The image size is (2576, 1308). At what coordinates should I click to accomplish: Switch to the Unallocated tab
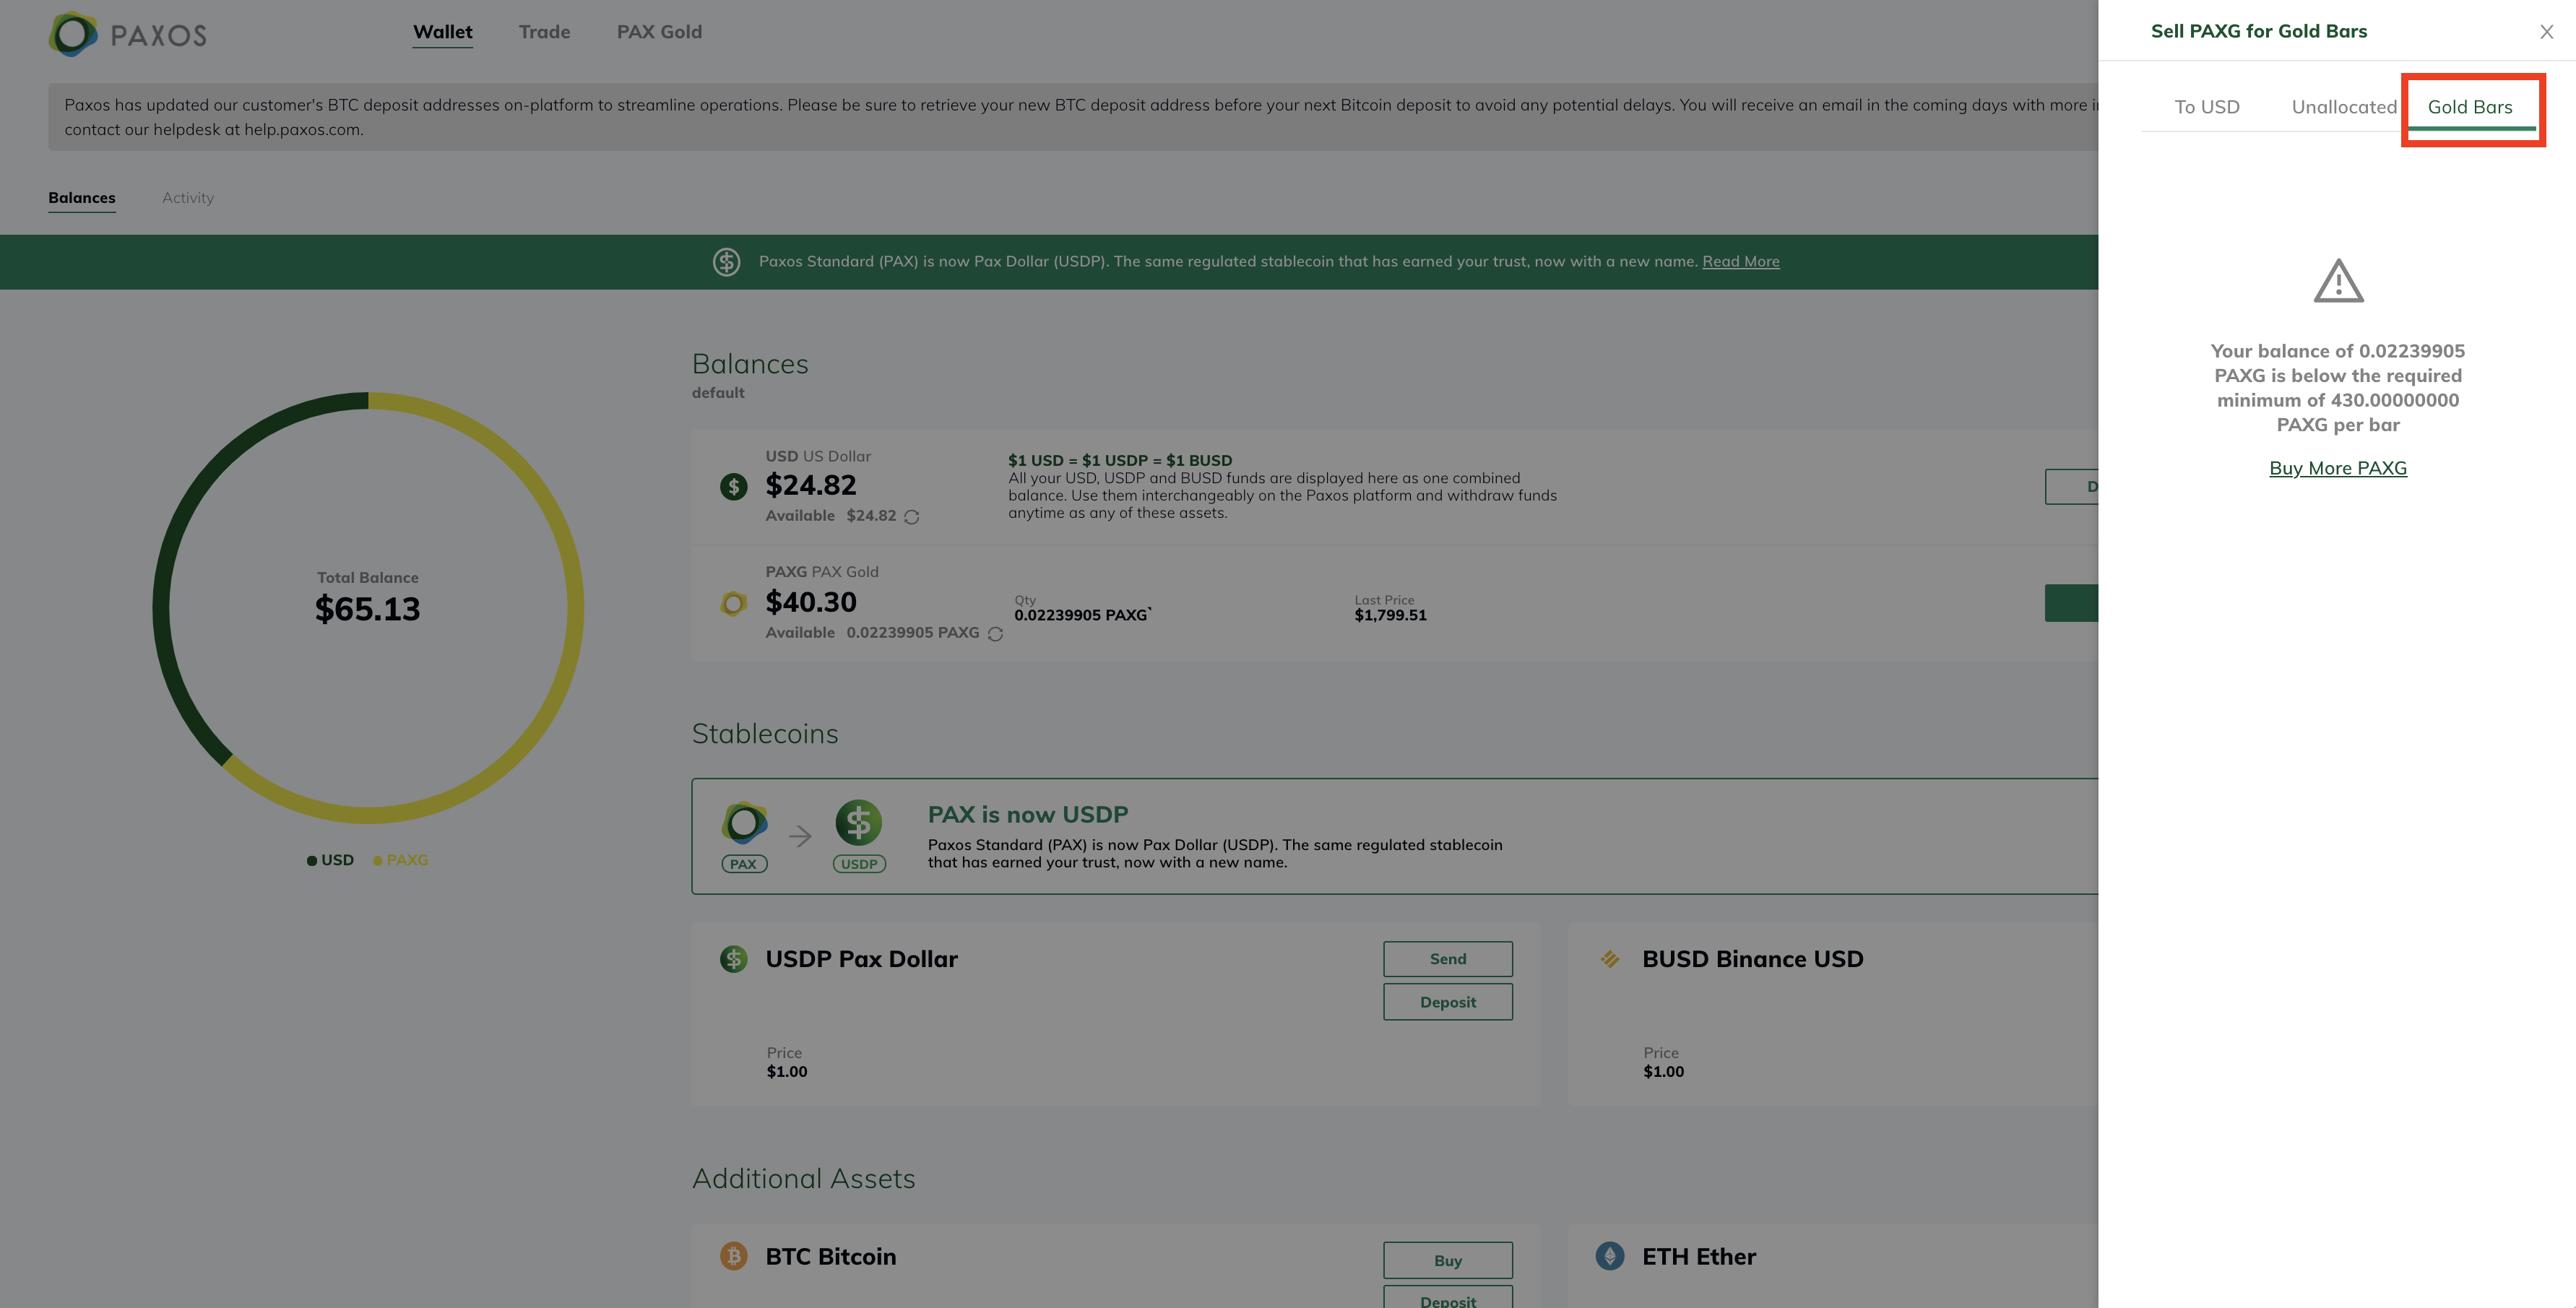point(2343,107)
